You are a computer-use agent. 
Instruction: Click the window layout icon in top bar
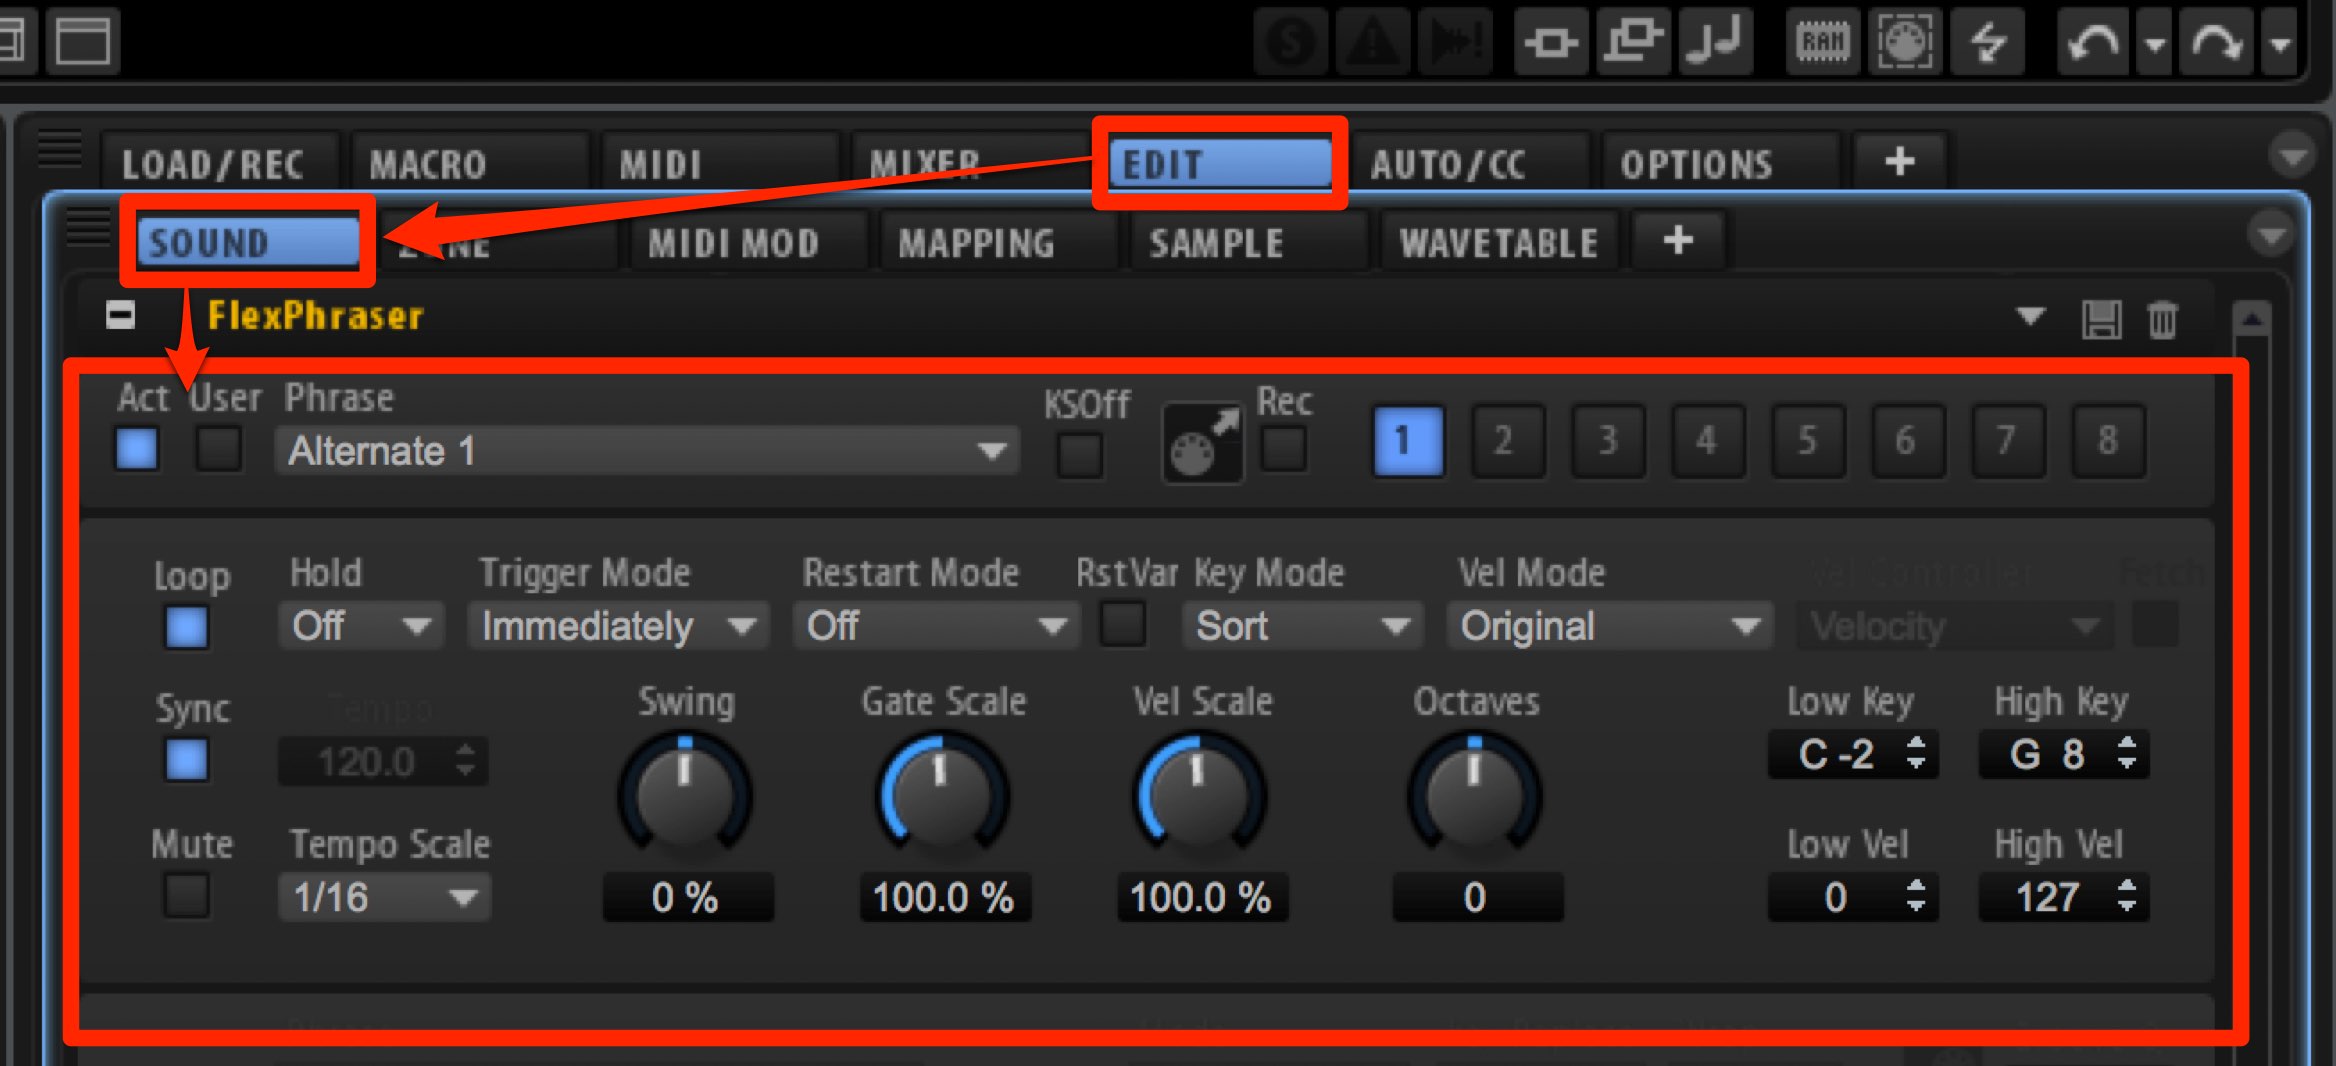tap(82, 40)
